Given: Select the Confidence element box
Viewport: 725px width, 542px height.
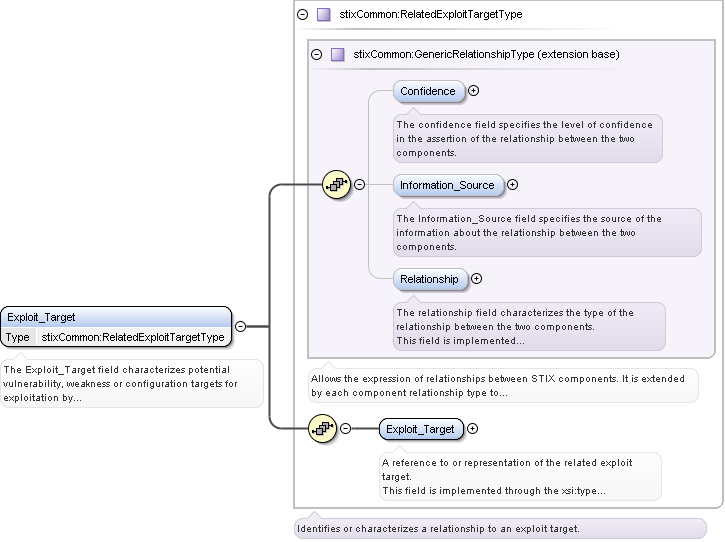Looking at the screenshot, I should pyautogui.click(x=428, y=91).
